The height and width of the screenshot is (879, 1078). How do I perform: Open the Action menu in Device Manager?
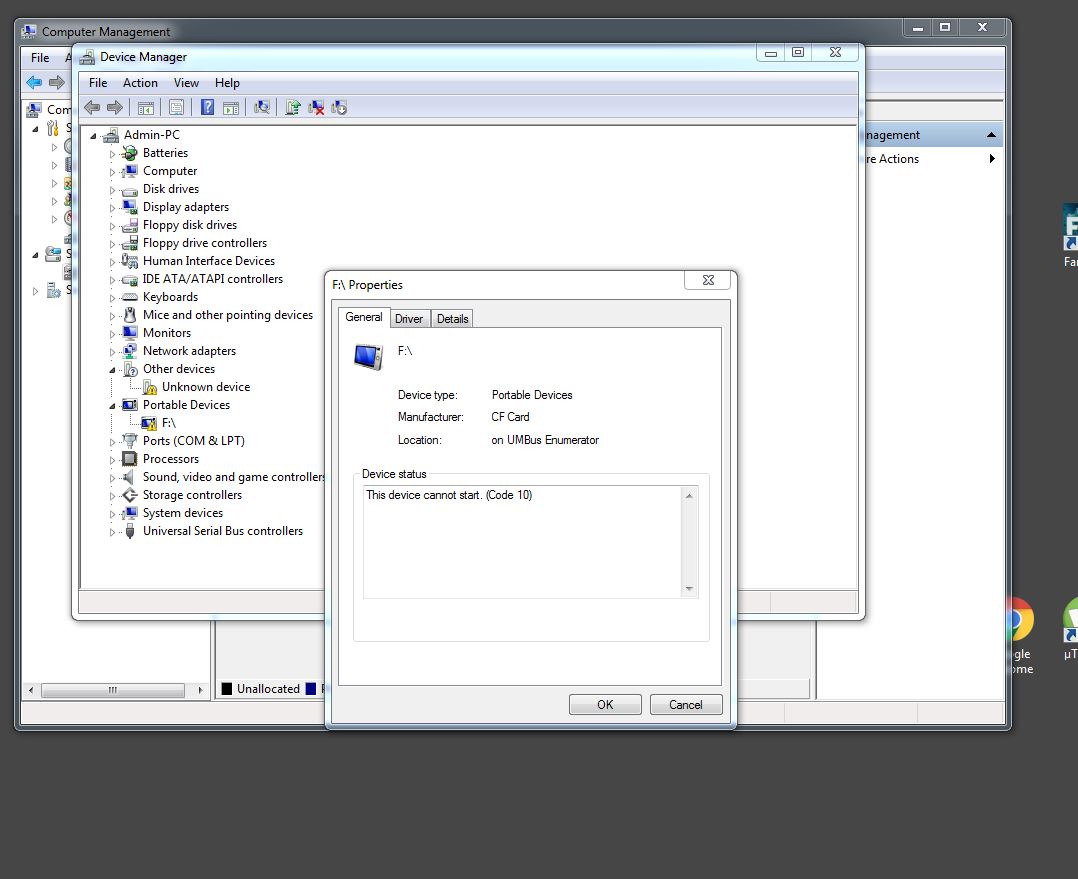coord(140,83)
